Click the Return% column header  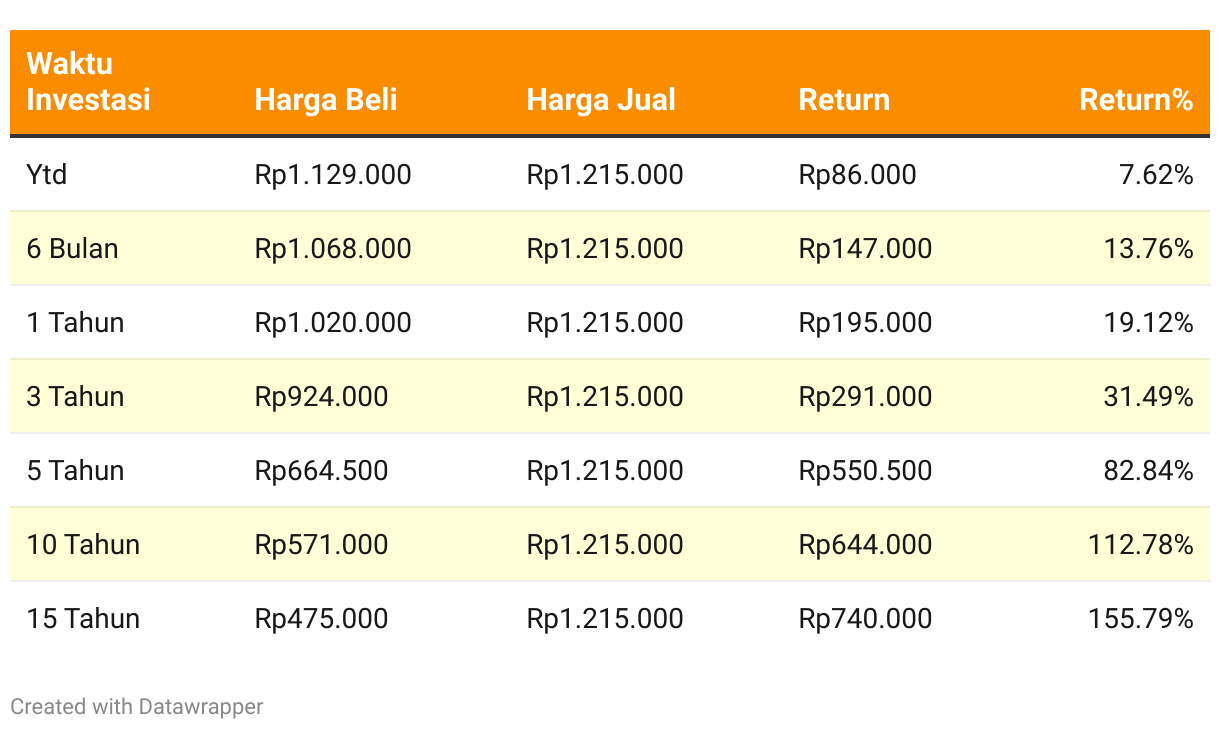click(x=1136, y=100)
